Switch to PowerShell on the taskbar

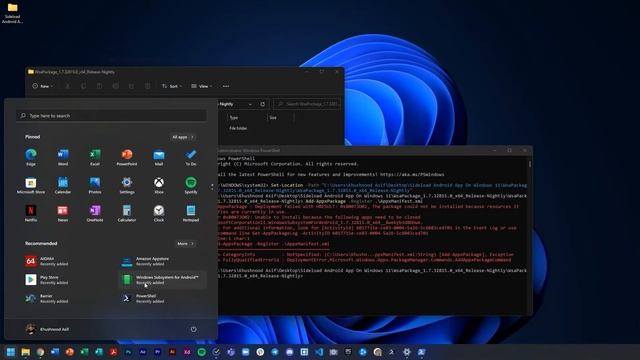tap(421, 352)
